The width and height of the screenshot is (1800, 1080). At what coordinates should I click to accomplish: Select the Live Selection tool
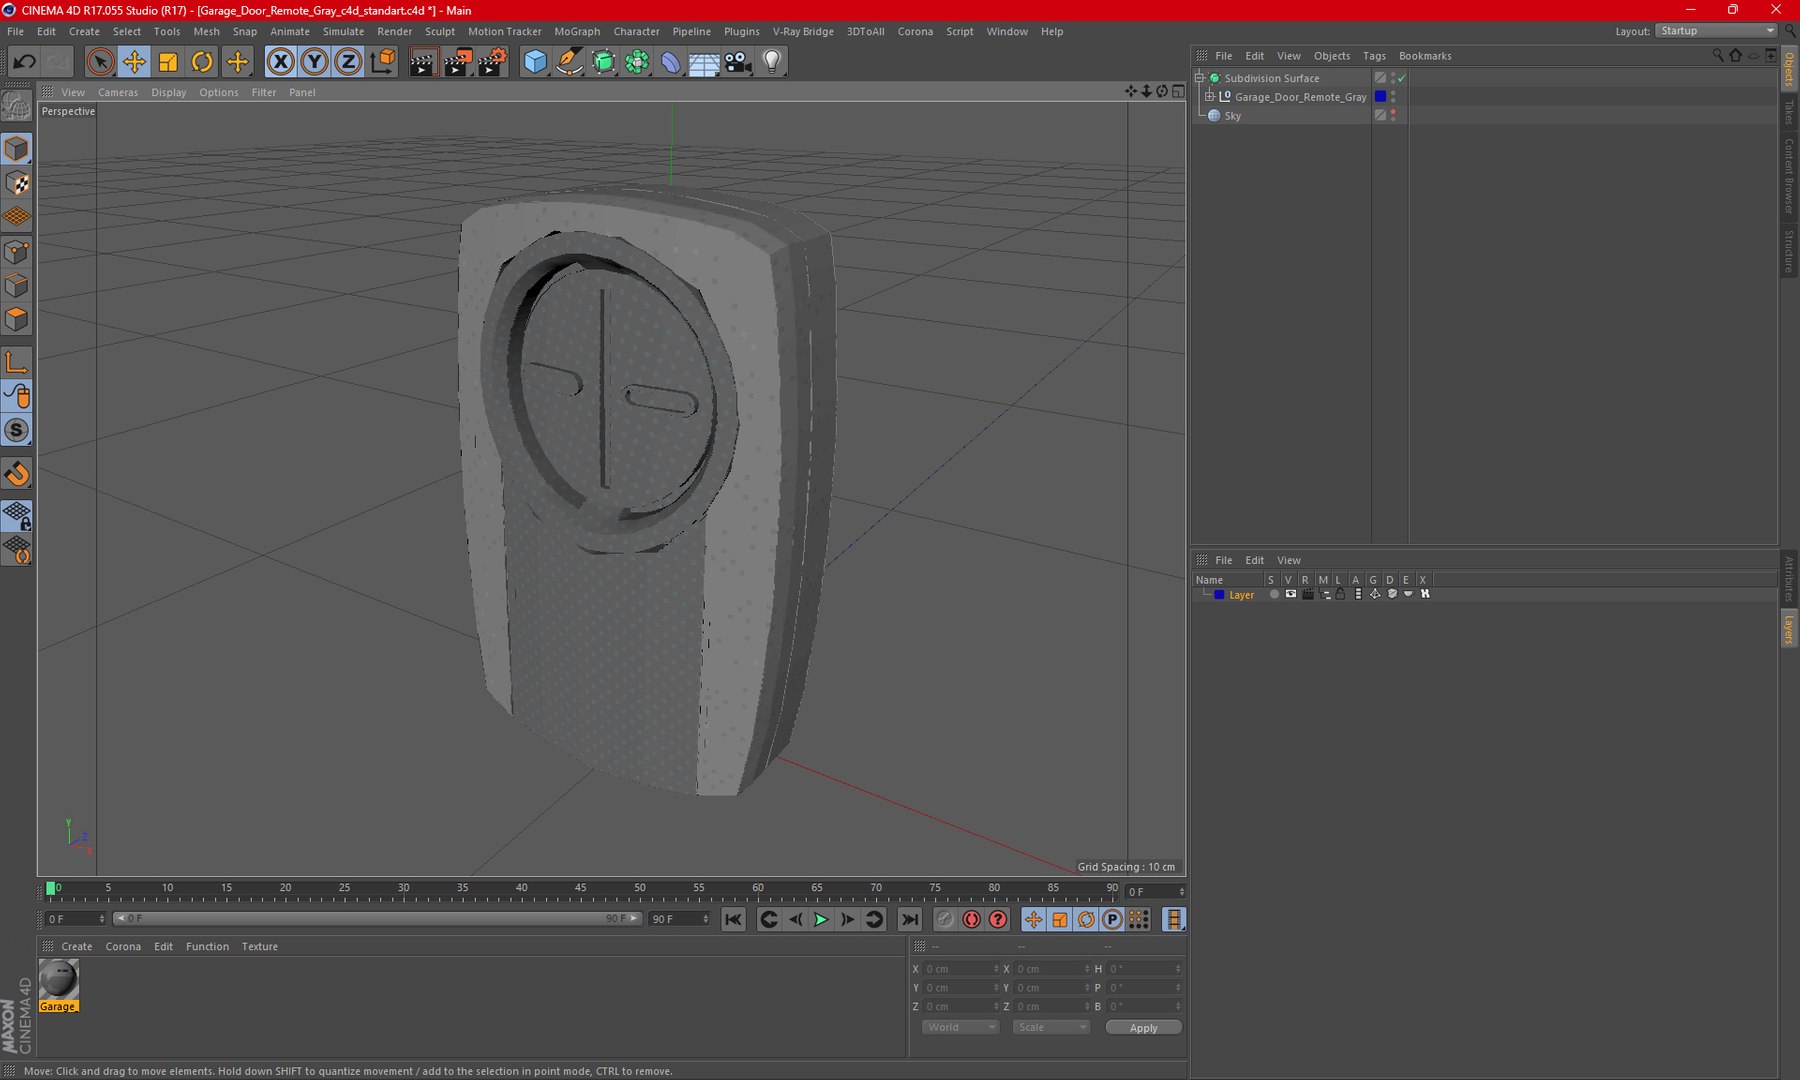click(99, 62)
